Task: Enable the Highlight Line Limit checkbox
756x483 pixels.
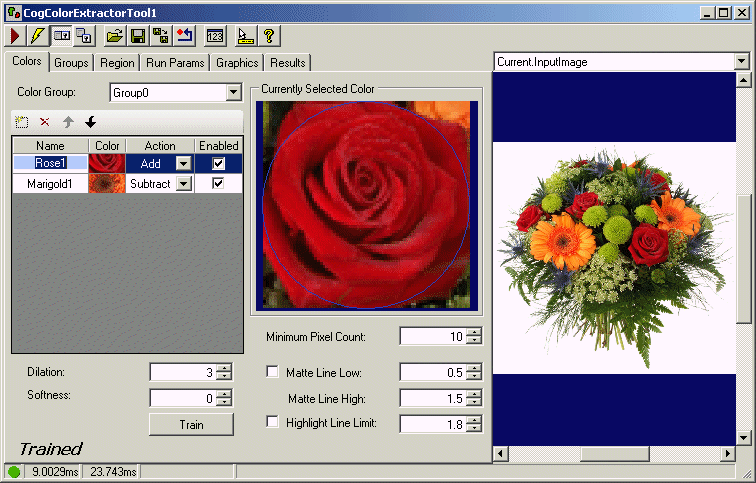Action: [x=273, y=422]
